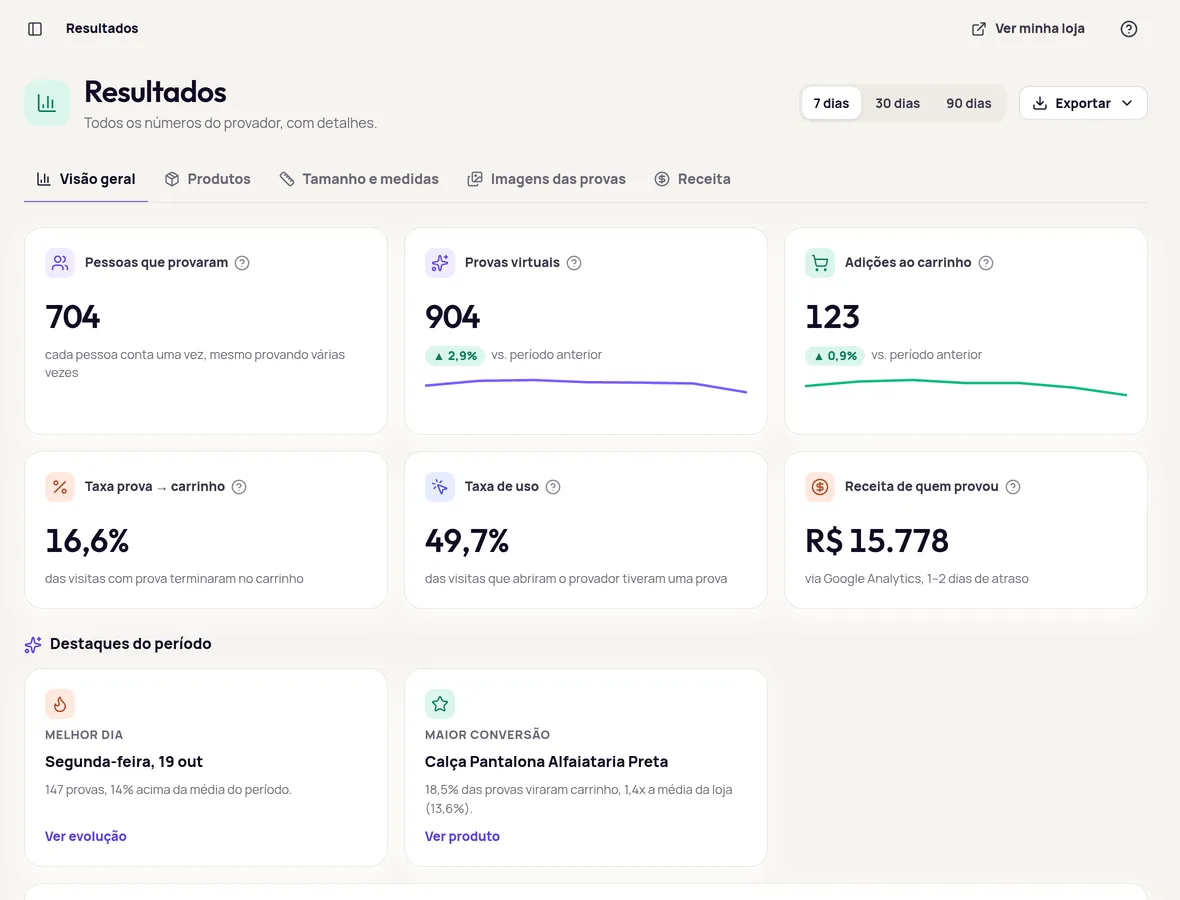Viewport: 1180px width, 900px height.
Task: Click the R$ 15.778 revenue value
Action: [x=877, y=541]
